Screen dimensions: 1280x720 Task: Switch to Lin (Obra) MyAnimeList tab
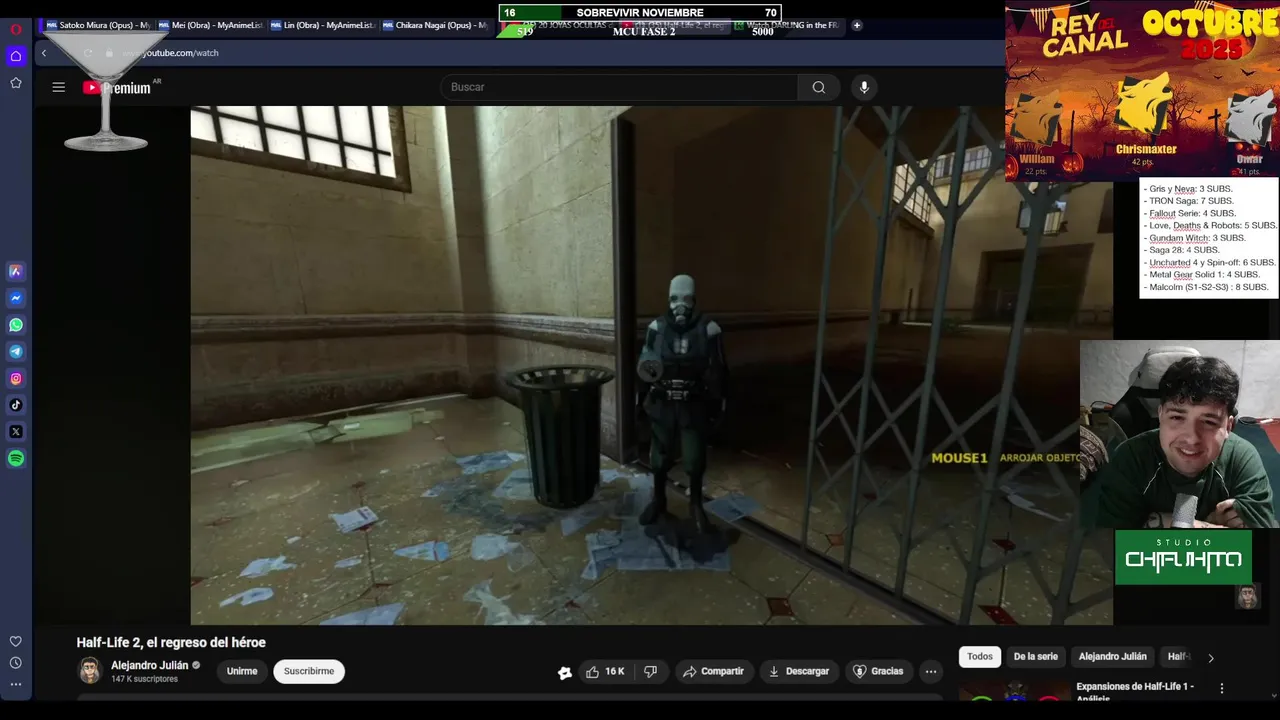pyautogui.click(x=321, y=25)
